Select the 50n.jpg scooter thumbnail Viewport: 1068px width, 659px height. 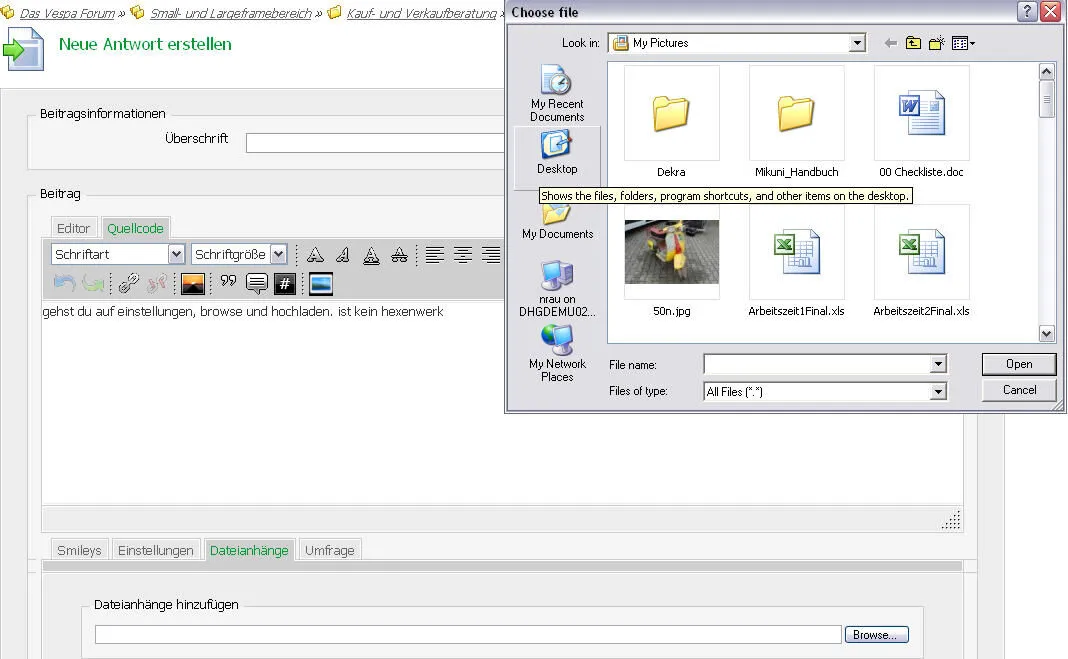coord(671,252)
